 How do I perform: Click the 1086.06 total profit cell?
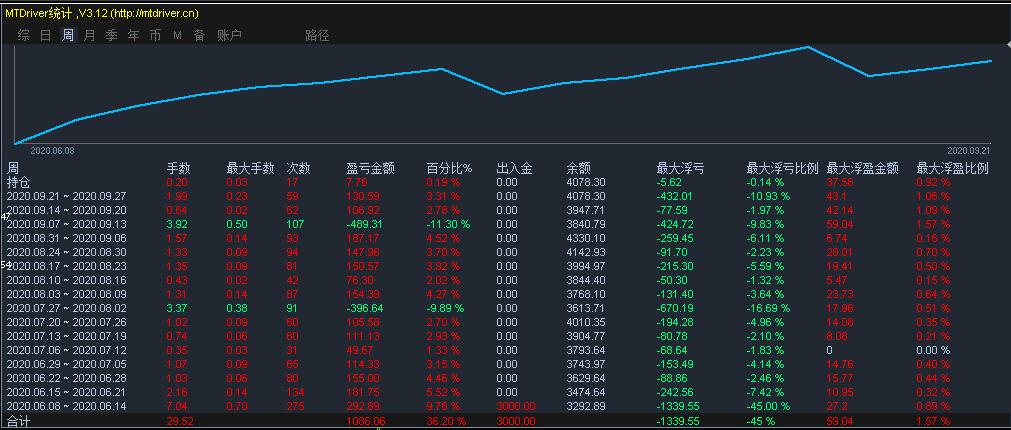(x=366, y=421)
